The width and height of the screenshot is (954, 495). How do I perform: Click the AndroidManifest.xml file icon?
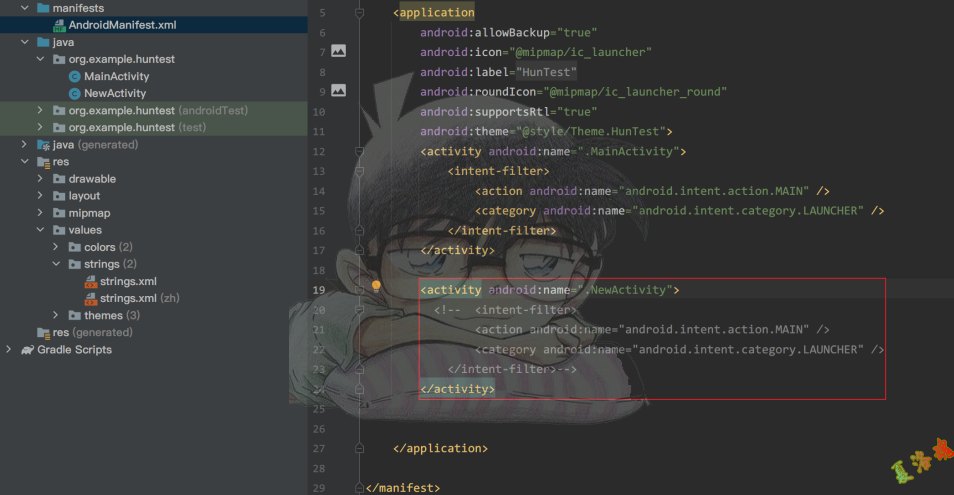click(x=59, y=25)
